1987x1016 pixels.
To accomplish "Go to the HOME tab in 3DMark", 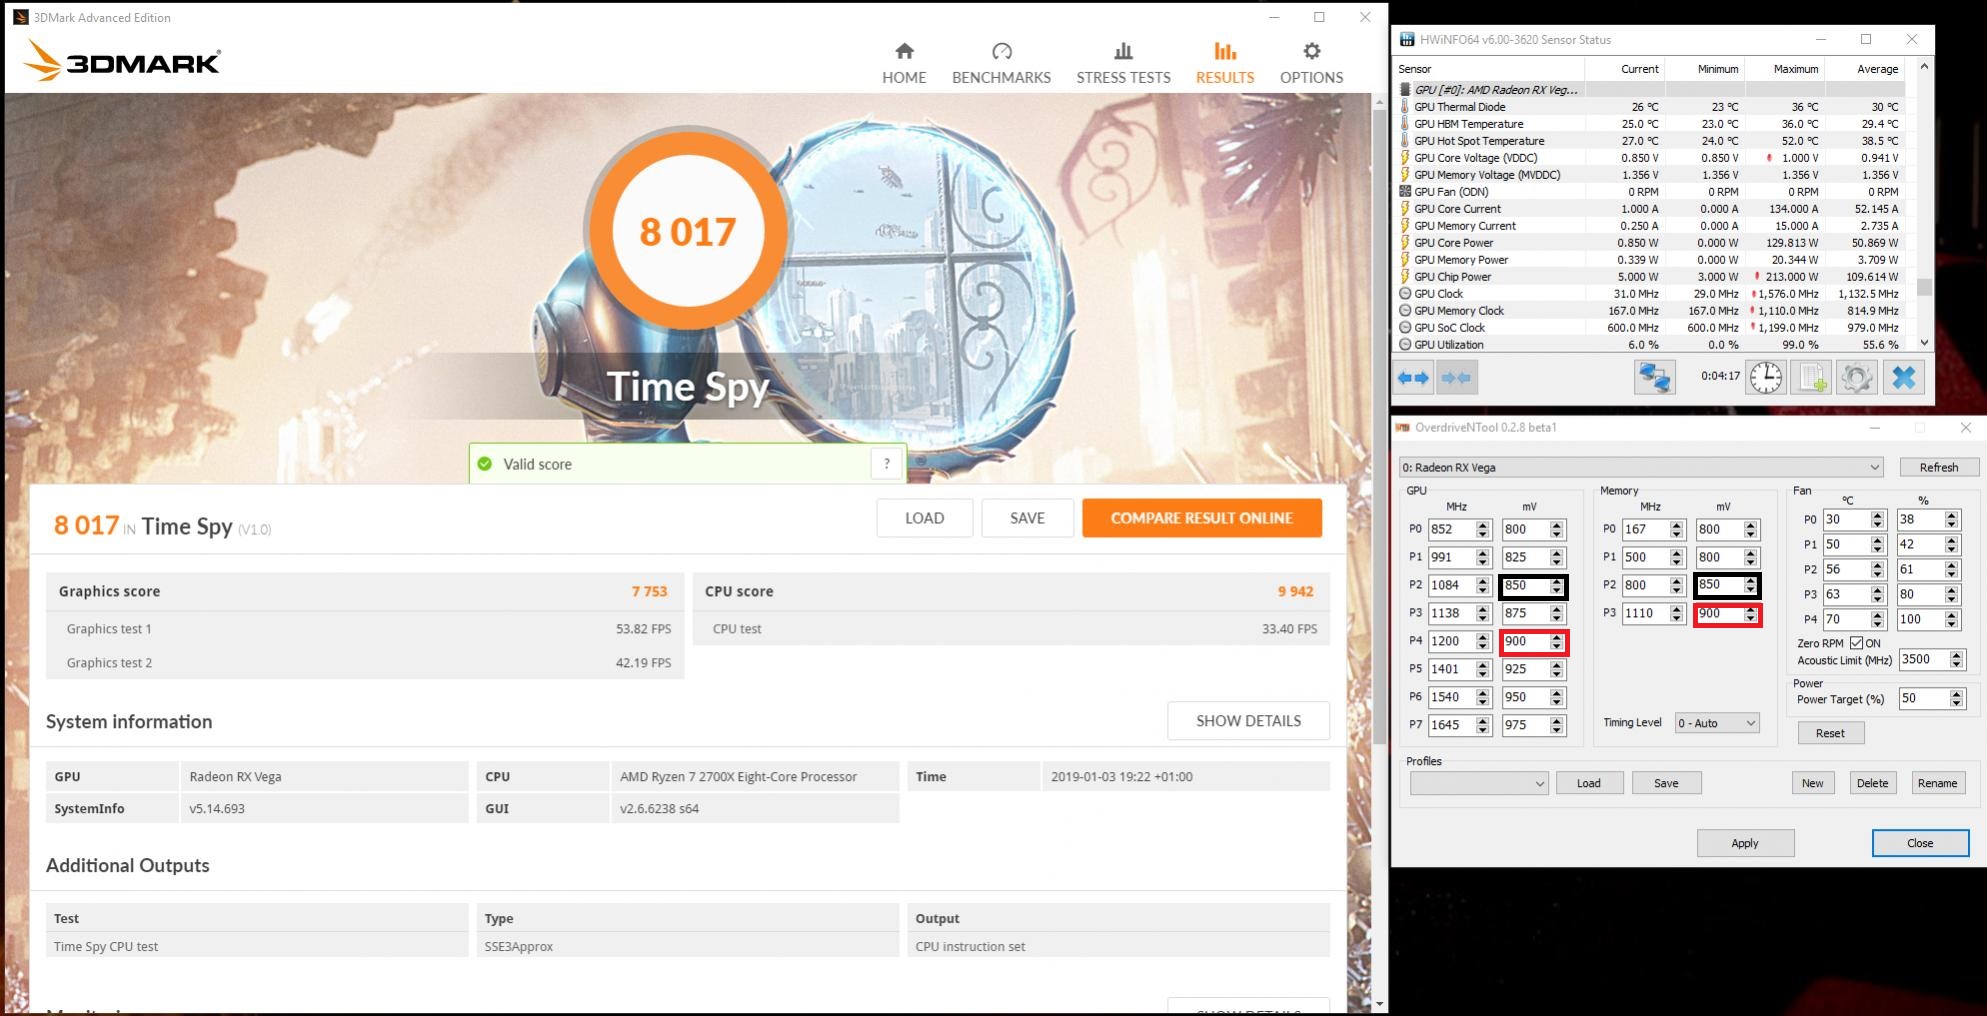I will coord(904,63).
